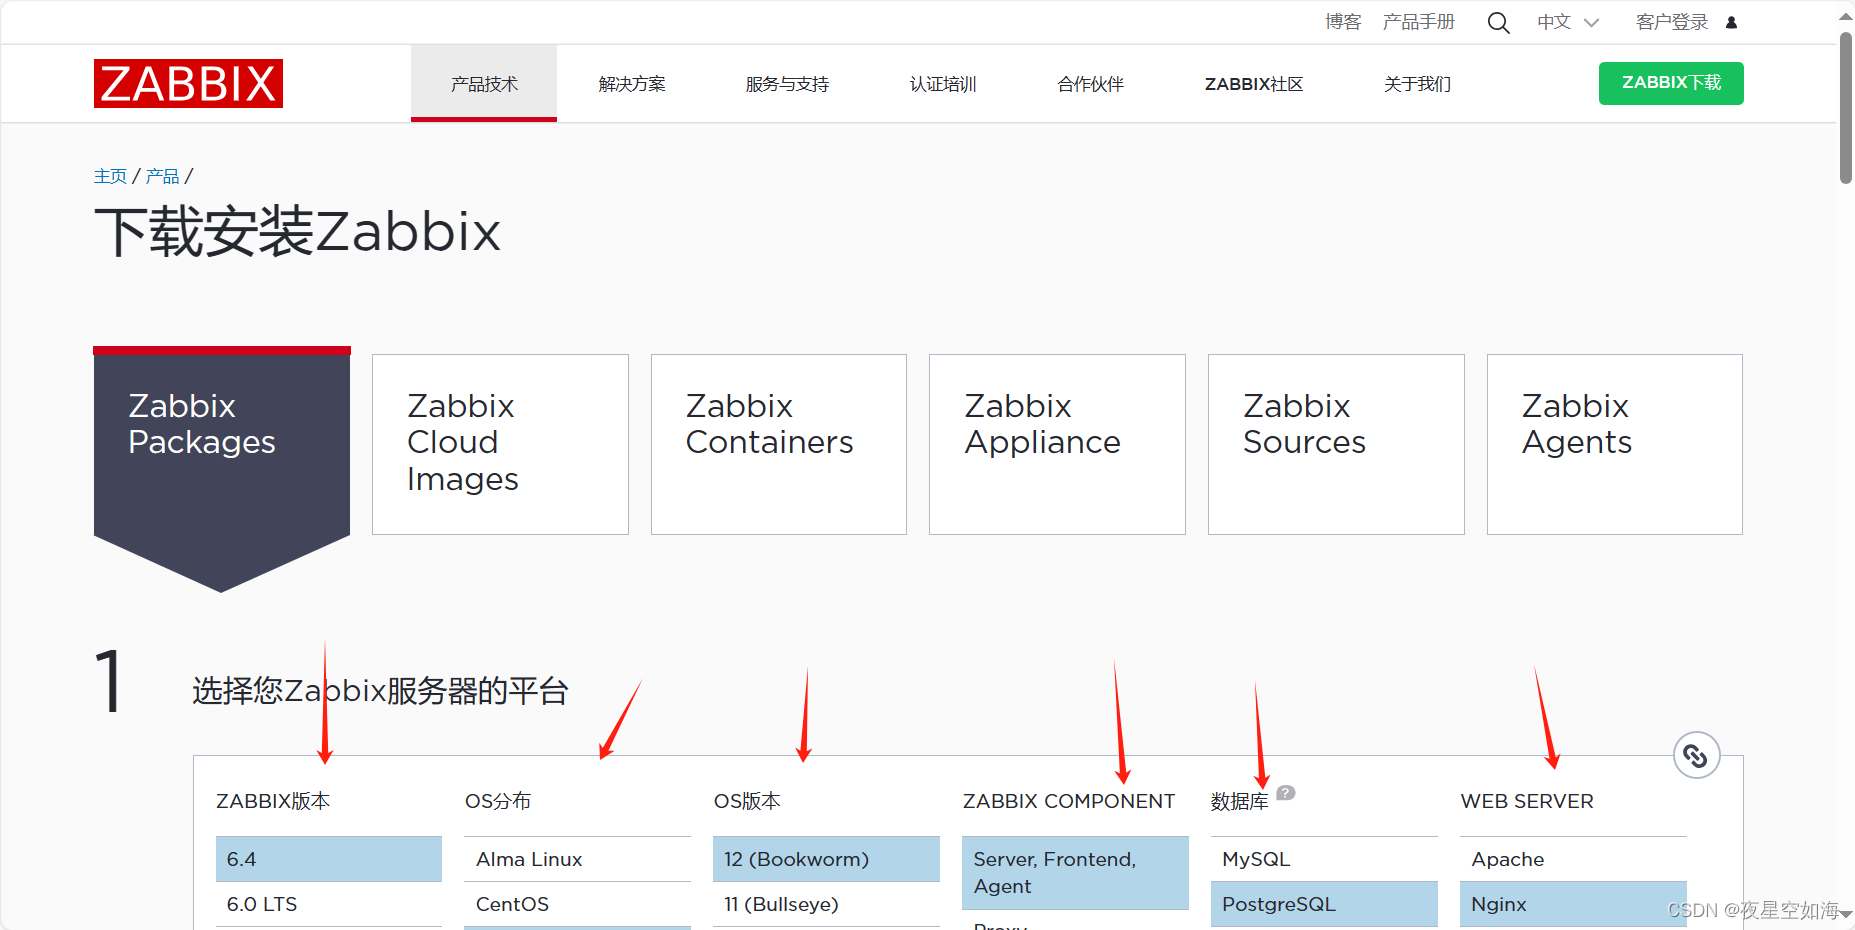This screenshot has width=1855, height=930.
Task: Open the 产品手册 link
Action: (x=1418, y=22)
